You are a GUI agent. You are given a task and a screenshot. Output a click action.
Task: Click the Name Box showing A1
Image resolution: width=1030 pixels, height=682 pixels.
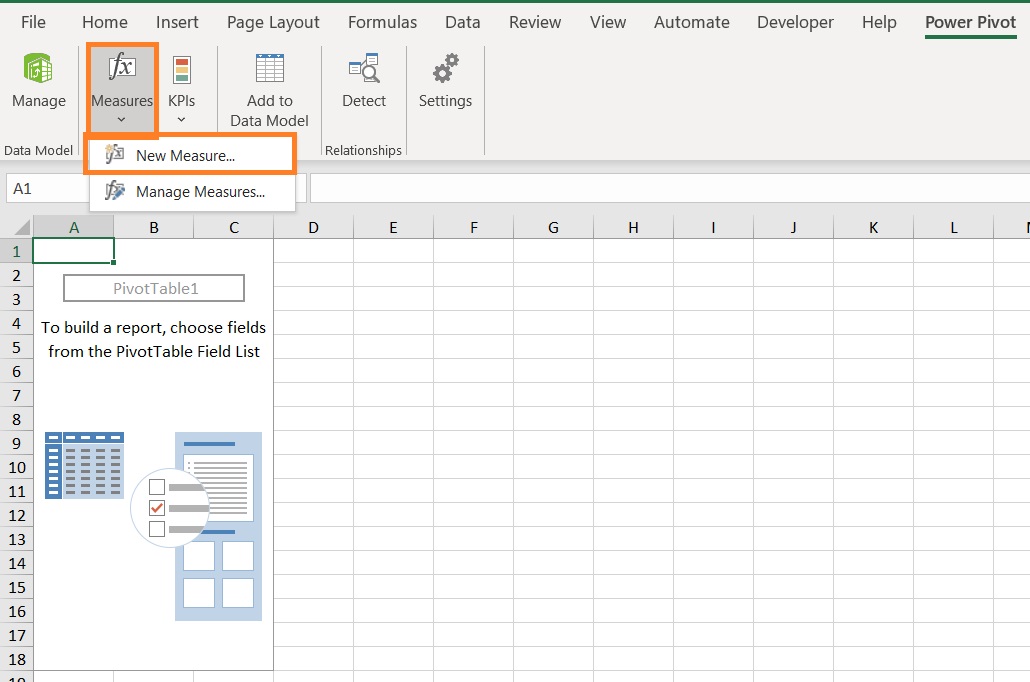(x=48, y=189)
